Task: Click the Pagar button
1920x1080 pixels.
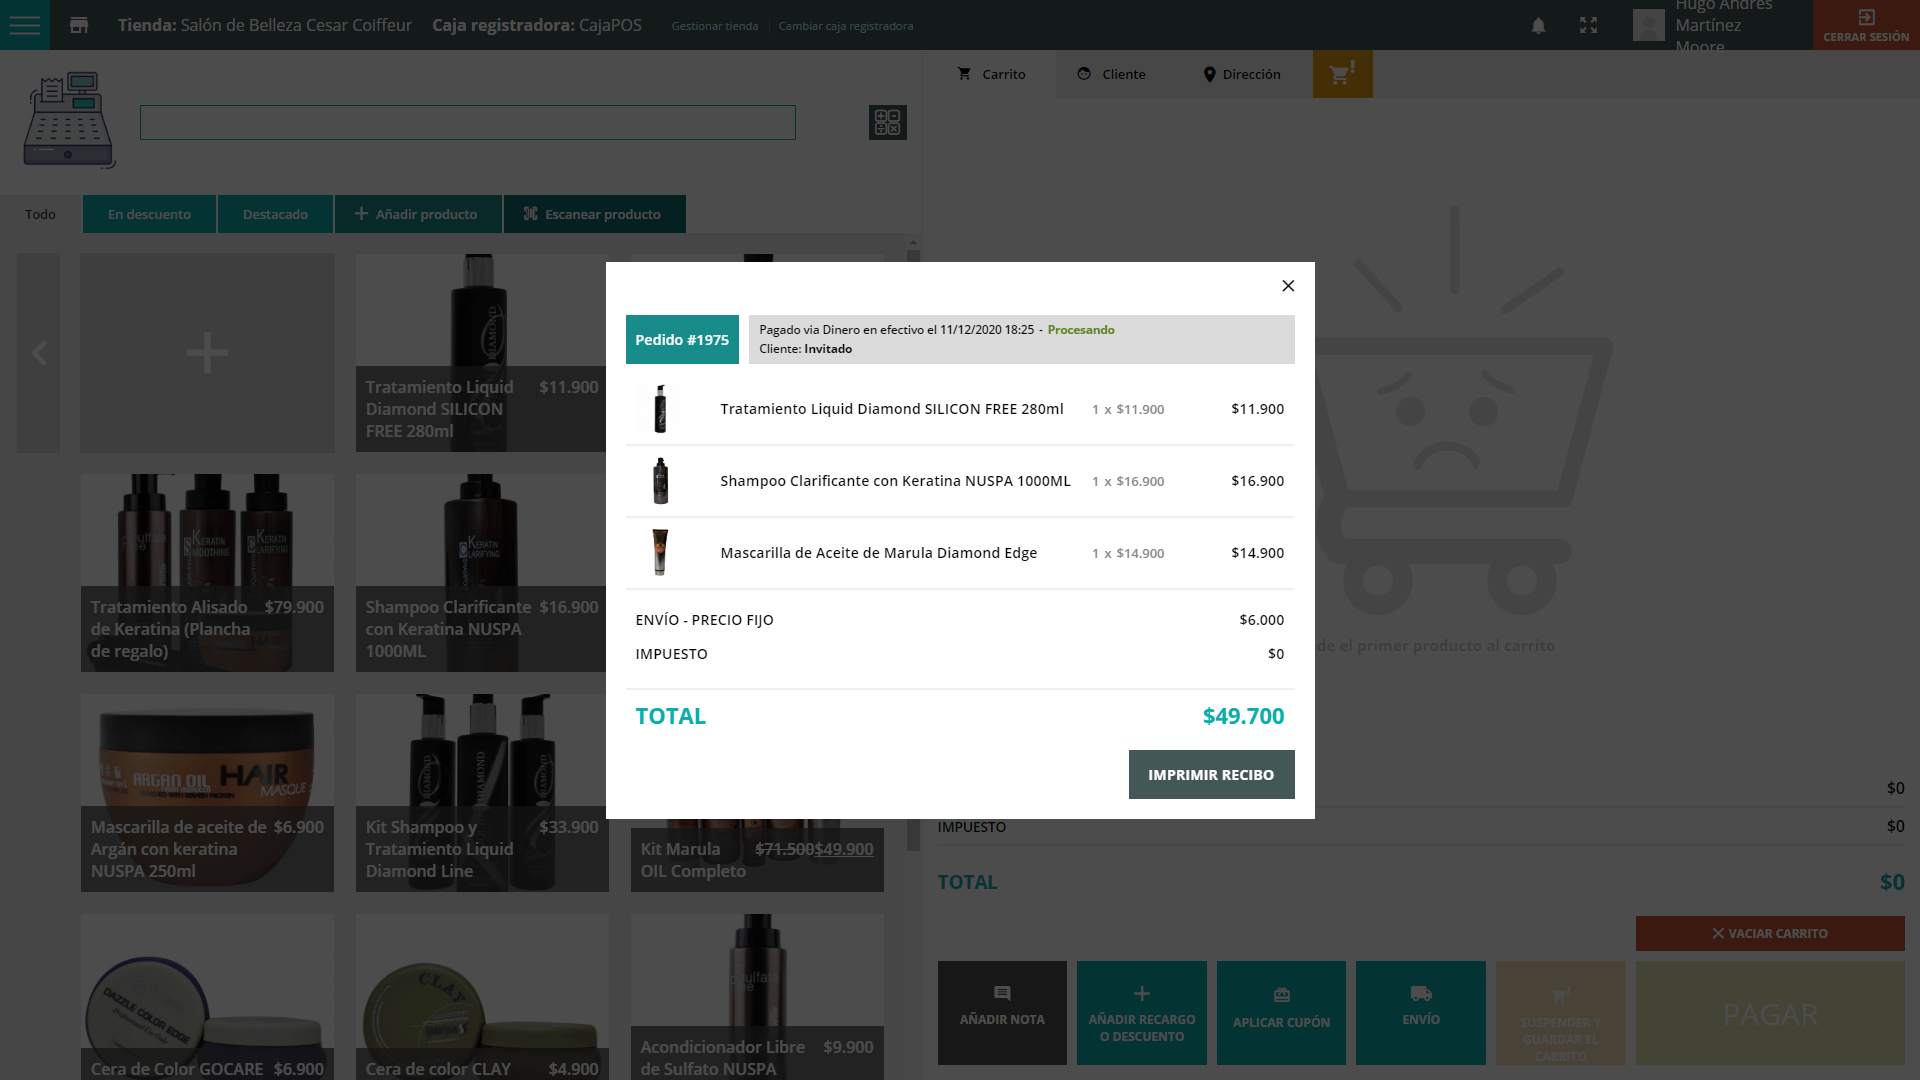Action: click(x=1770, y=1013)
